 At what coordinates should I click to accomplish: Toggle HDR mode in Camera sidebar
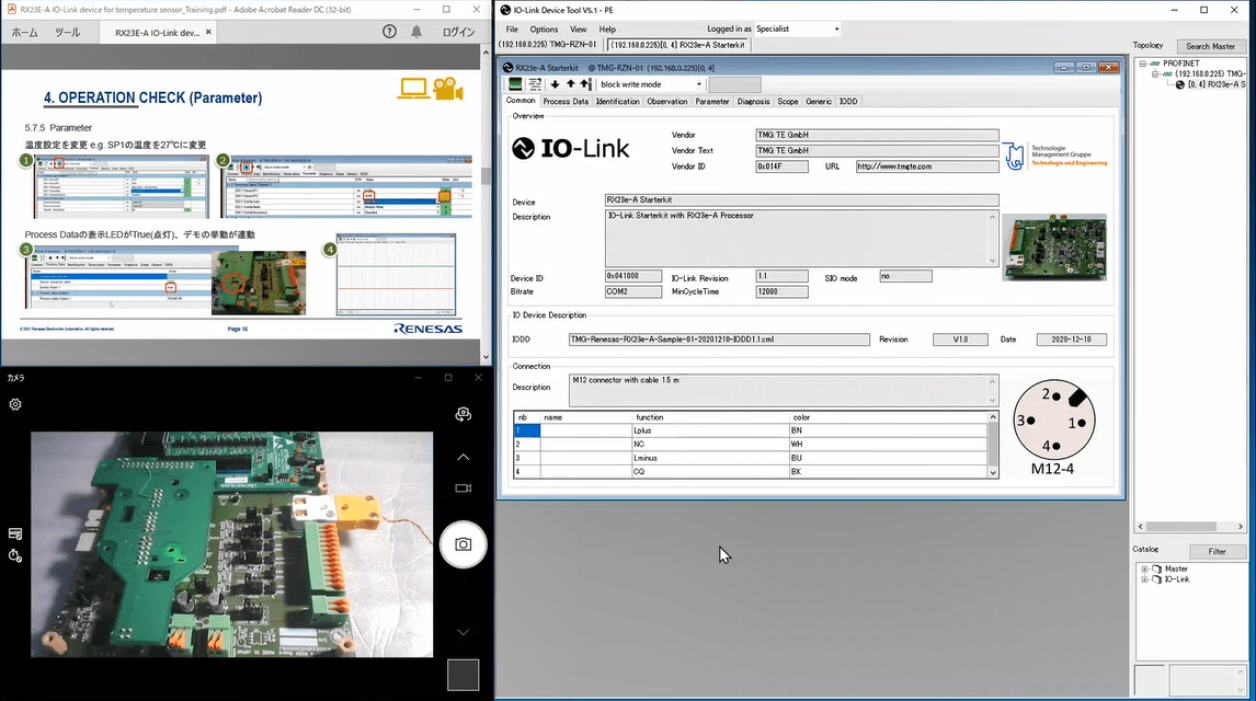click(14, 532)
